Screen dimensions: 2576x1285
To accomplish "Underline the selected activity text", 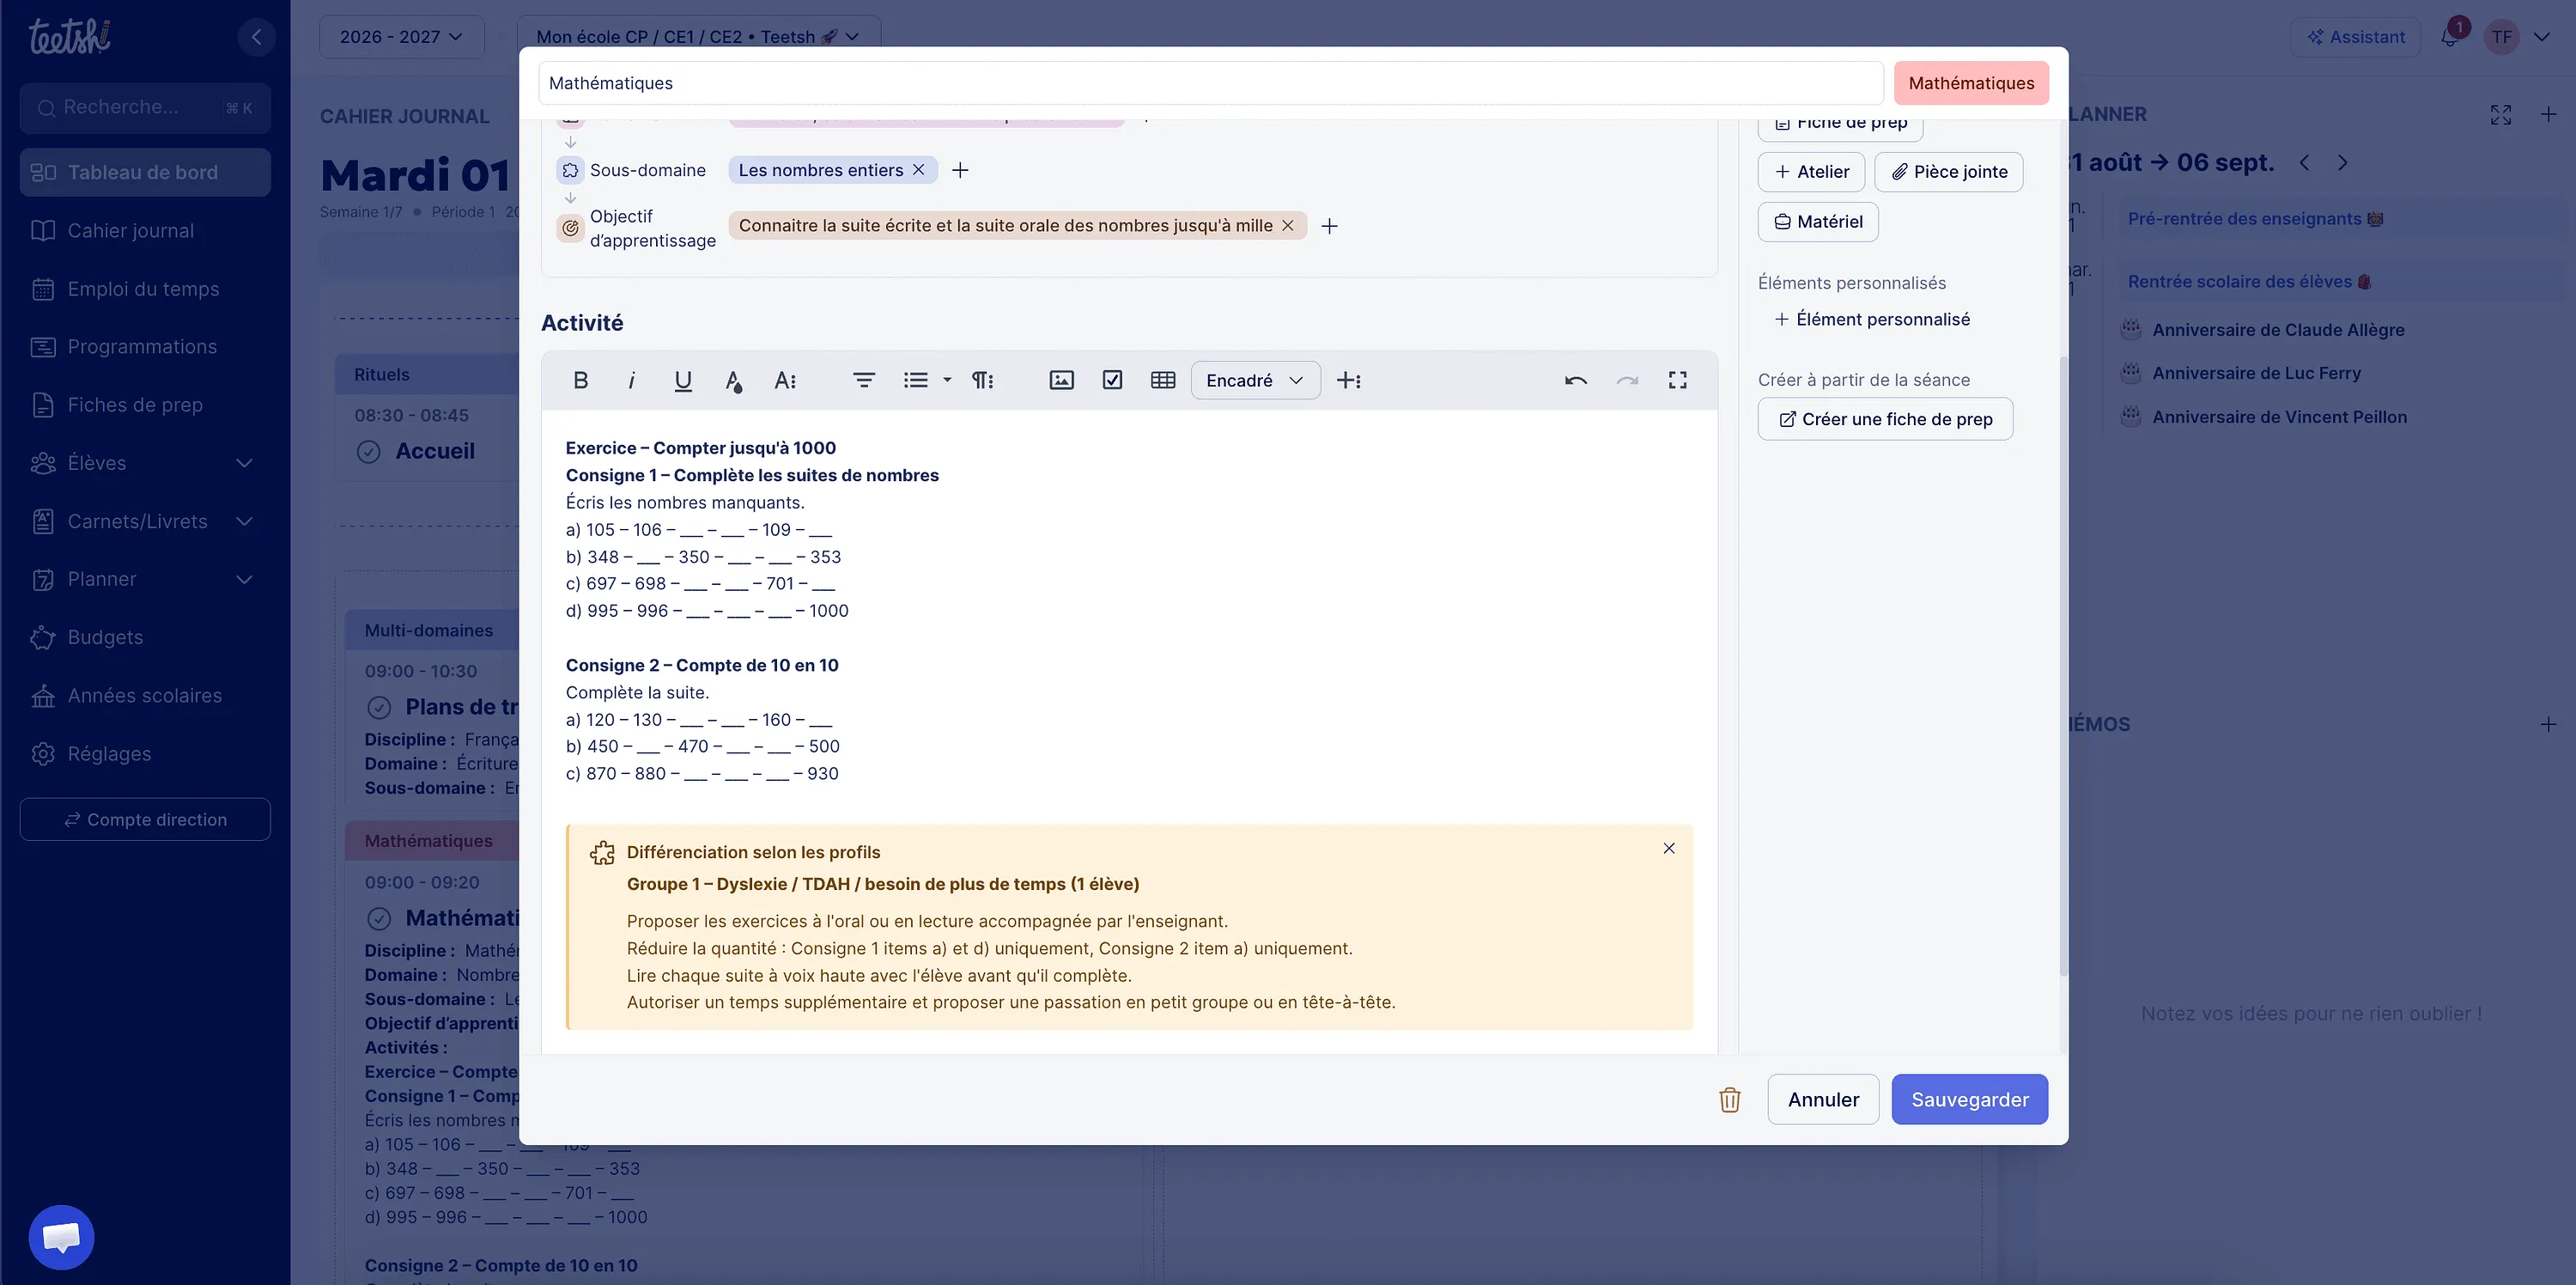I will tap(683, 380).
